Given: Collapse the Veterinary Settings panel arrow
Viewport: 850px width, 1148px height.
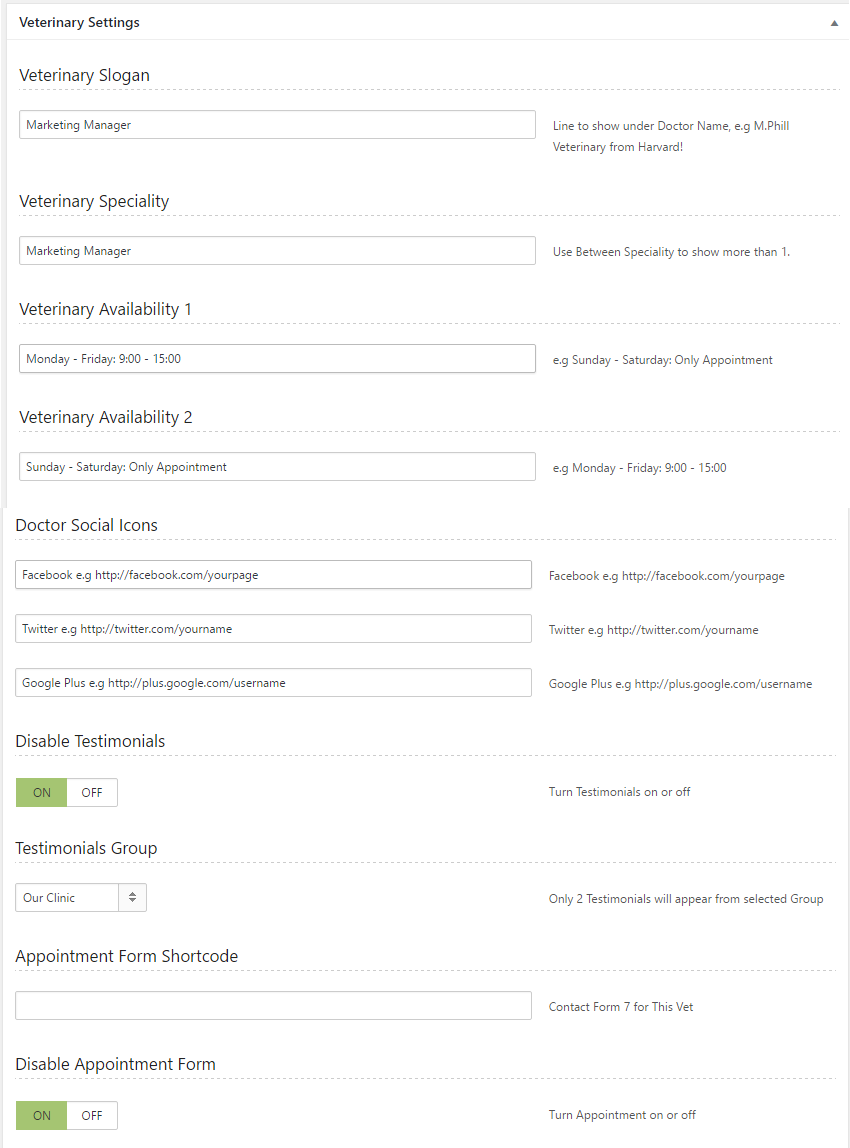Looking at the screenshot, I should click(834, 22).
